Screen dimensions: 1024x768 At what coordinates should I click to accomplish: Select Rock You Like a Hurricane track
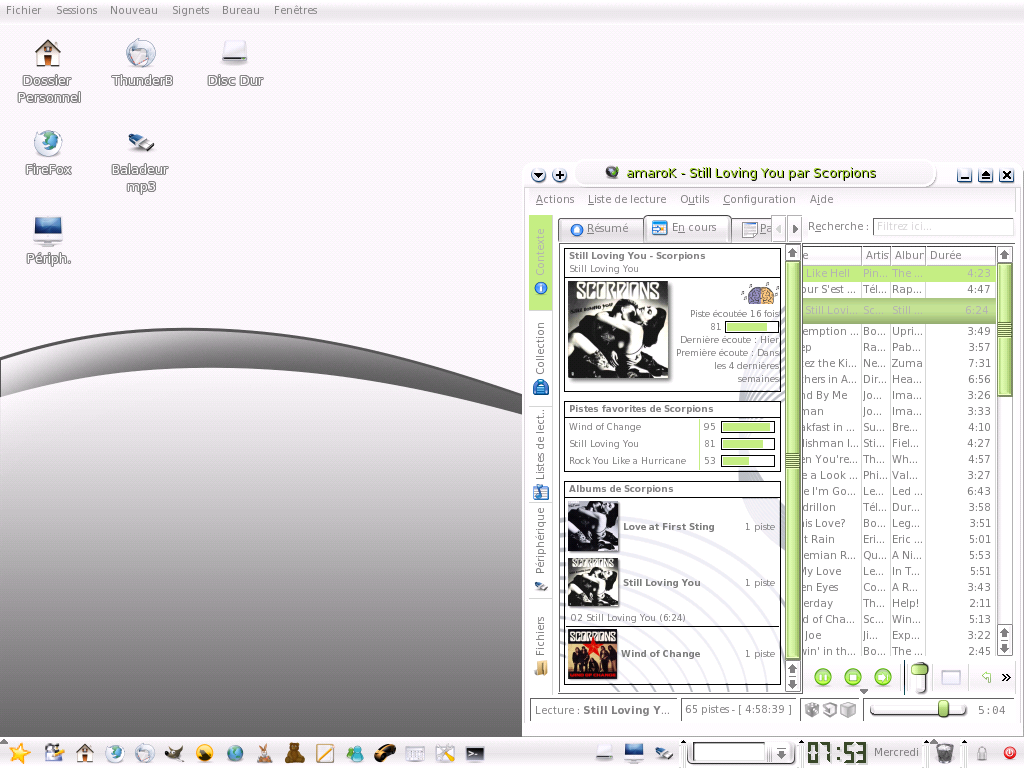628,460
